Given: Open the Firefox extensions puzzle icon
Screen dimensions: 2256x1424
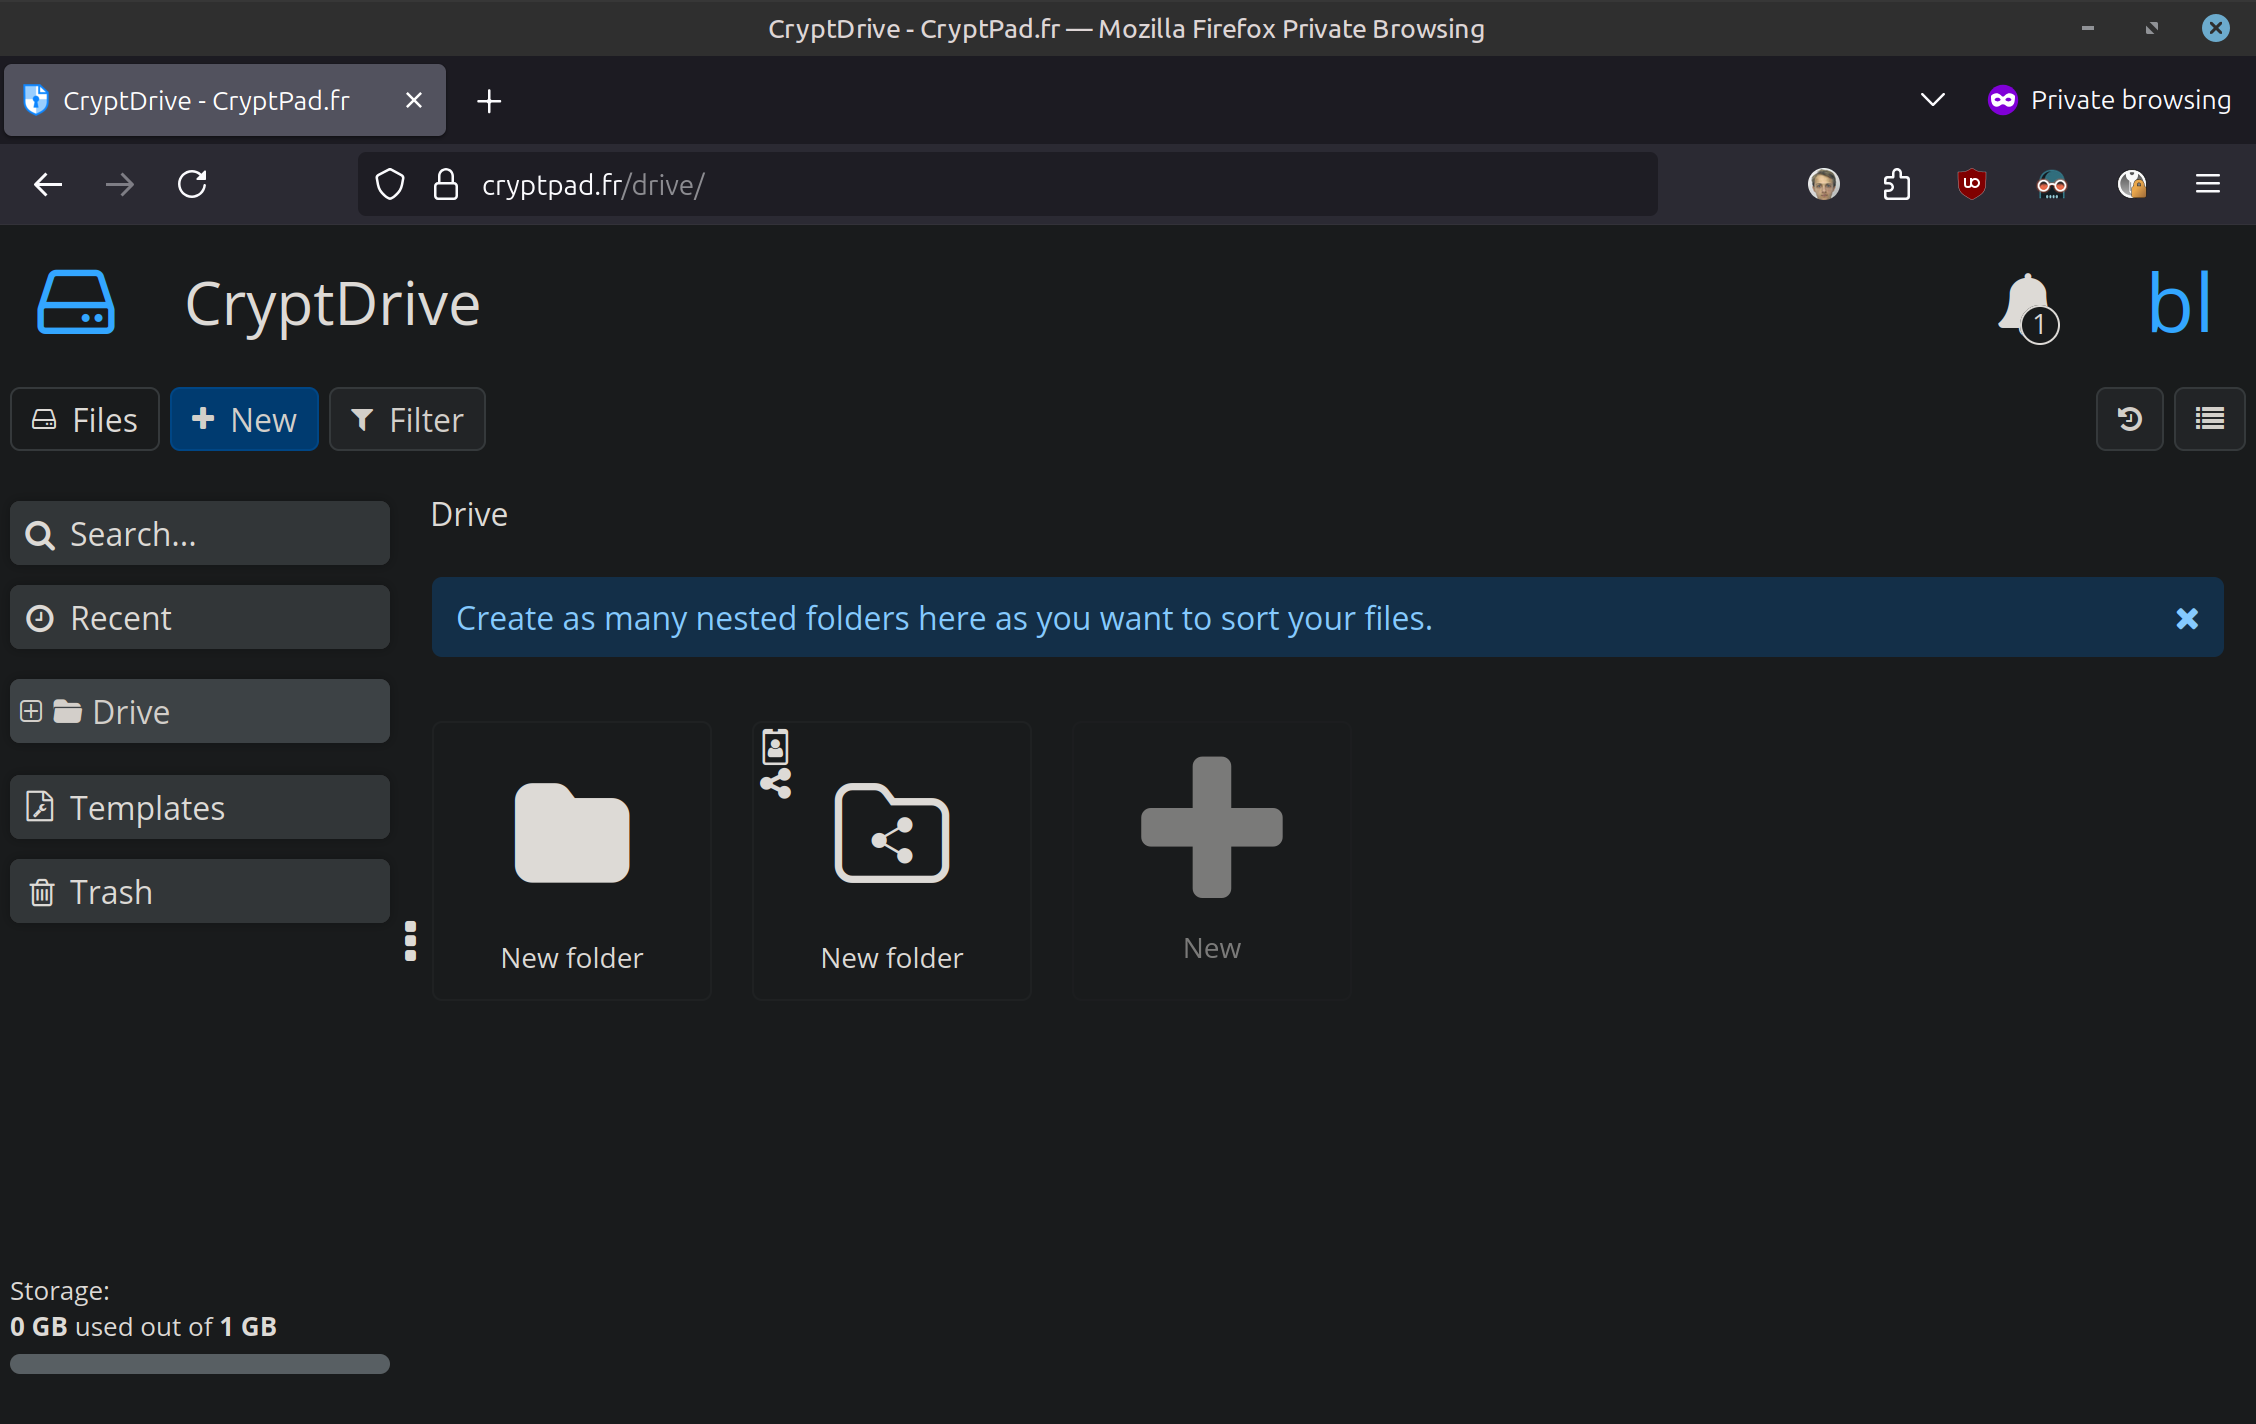Looking at the screenshot, I should coord(1896,185).
